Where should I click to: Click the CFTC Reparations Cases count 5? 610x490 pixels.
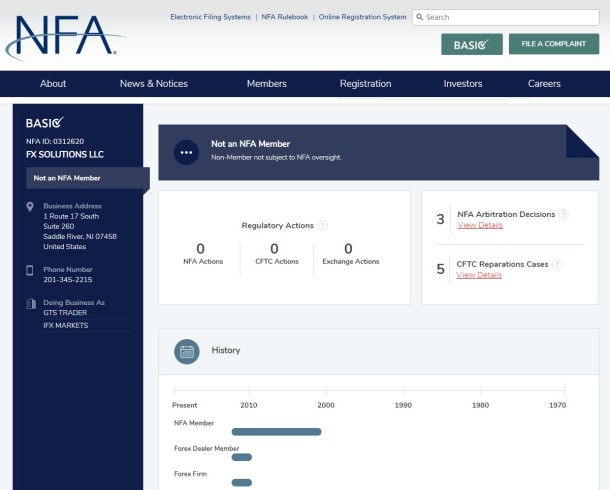tap(440, 269)
